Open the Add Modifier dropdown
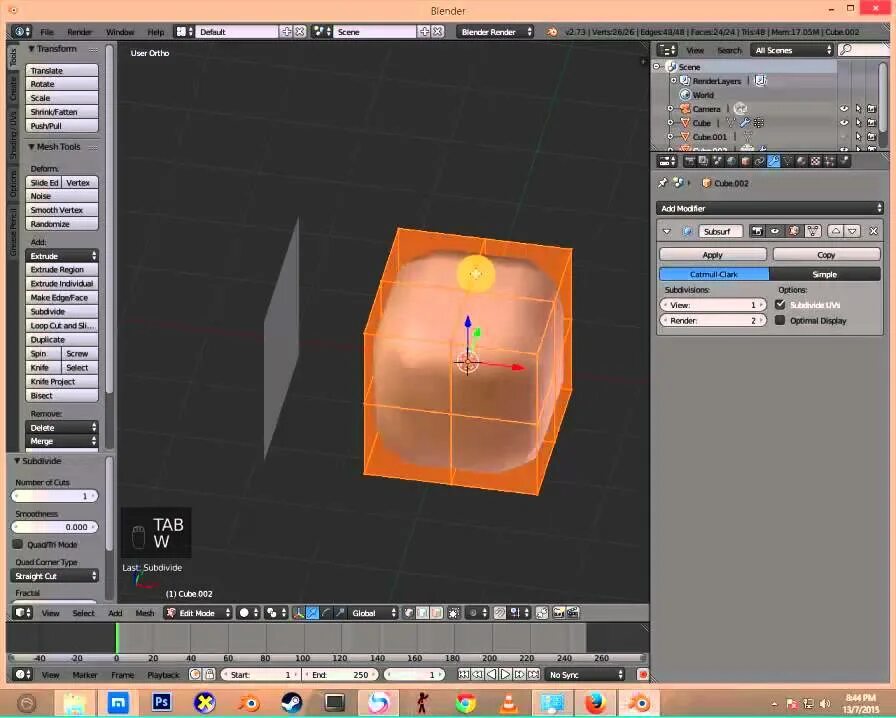The image size is (896, 718). point(769,208)
